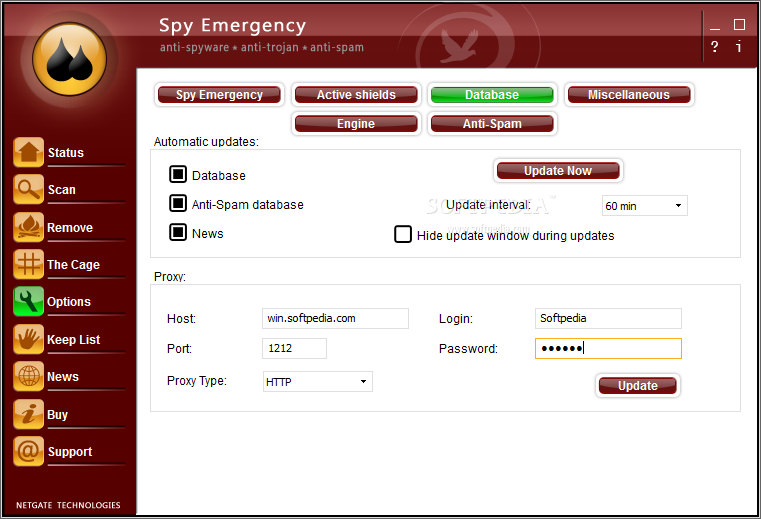This screenshot has width=761, height=519.
Task: Click the Remove fire icon
Action: tap(29, 227)
